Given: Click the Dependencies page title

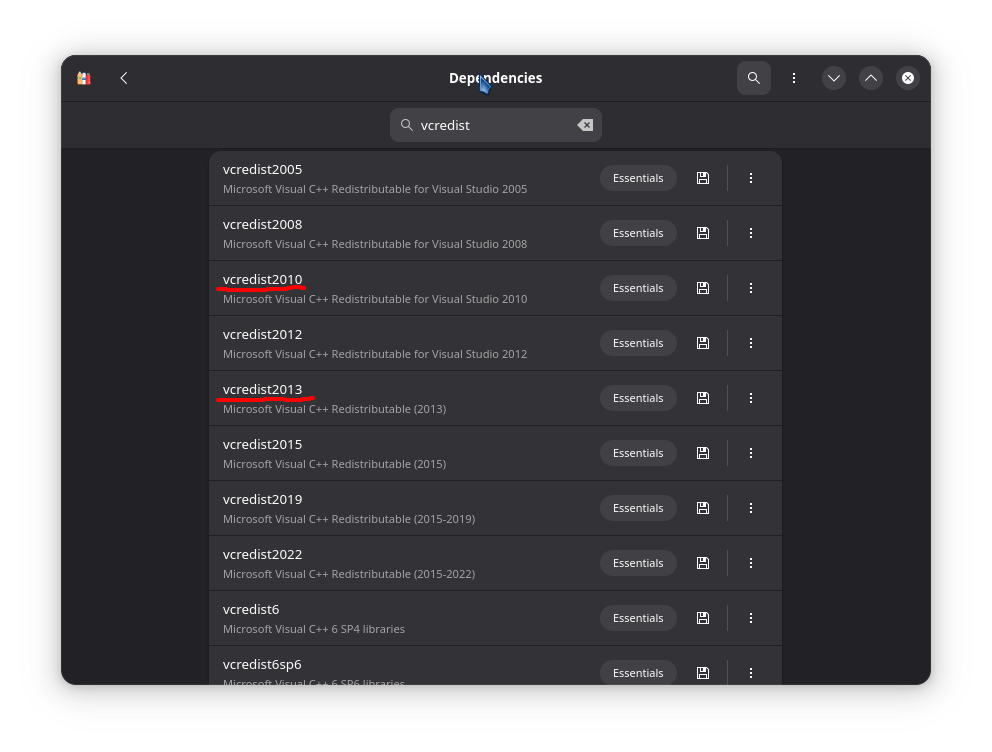Looking at the screenshot, I should pyautogui.click(x=495, y=78).
